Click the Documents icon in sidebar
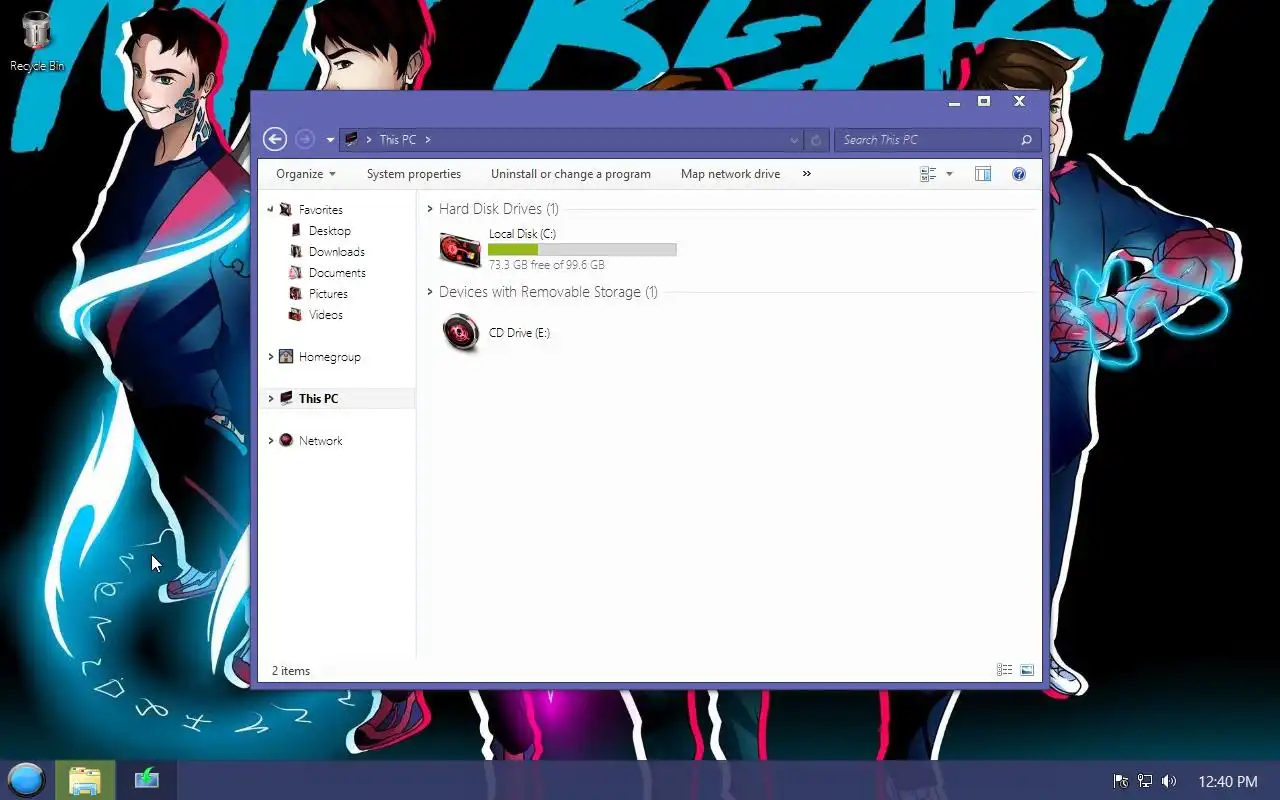This screenshot has height=800, width=1280. [295, 273]
